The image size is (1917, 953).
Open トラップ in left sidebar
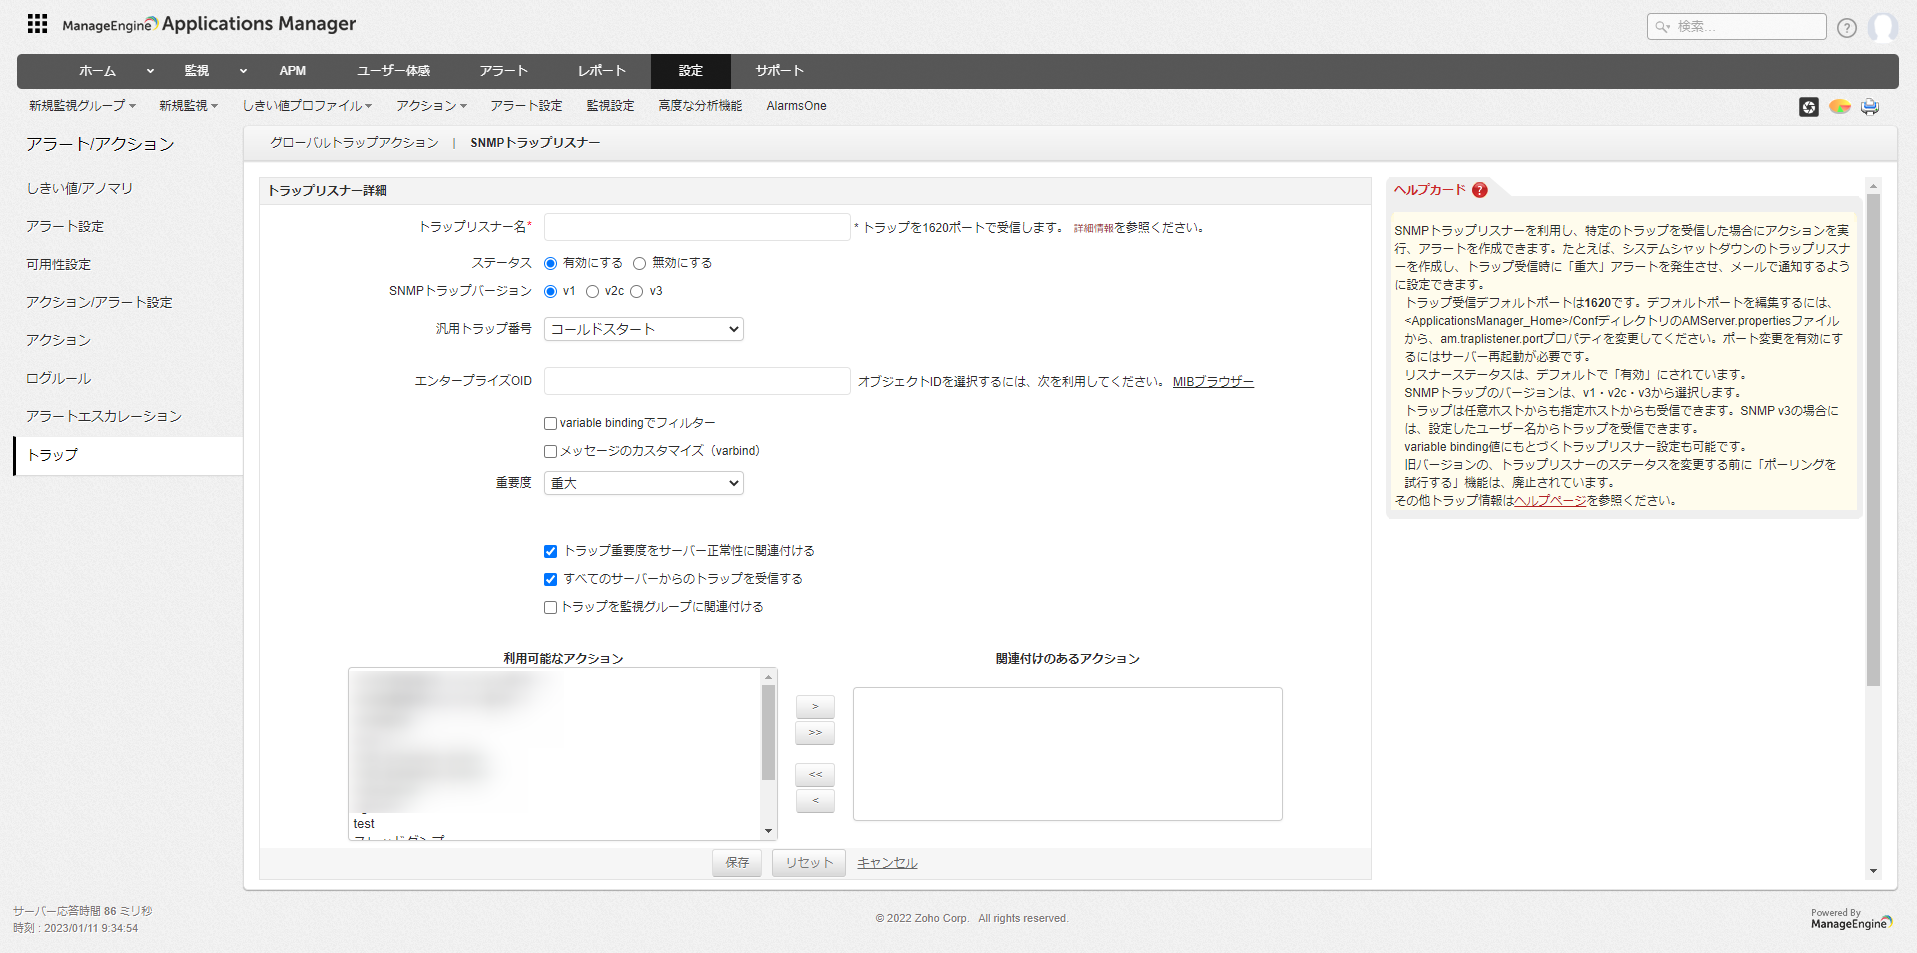pos(128,455)
